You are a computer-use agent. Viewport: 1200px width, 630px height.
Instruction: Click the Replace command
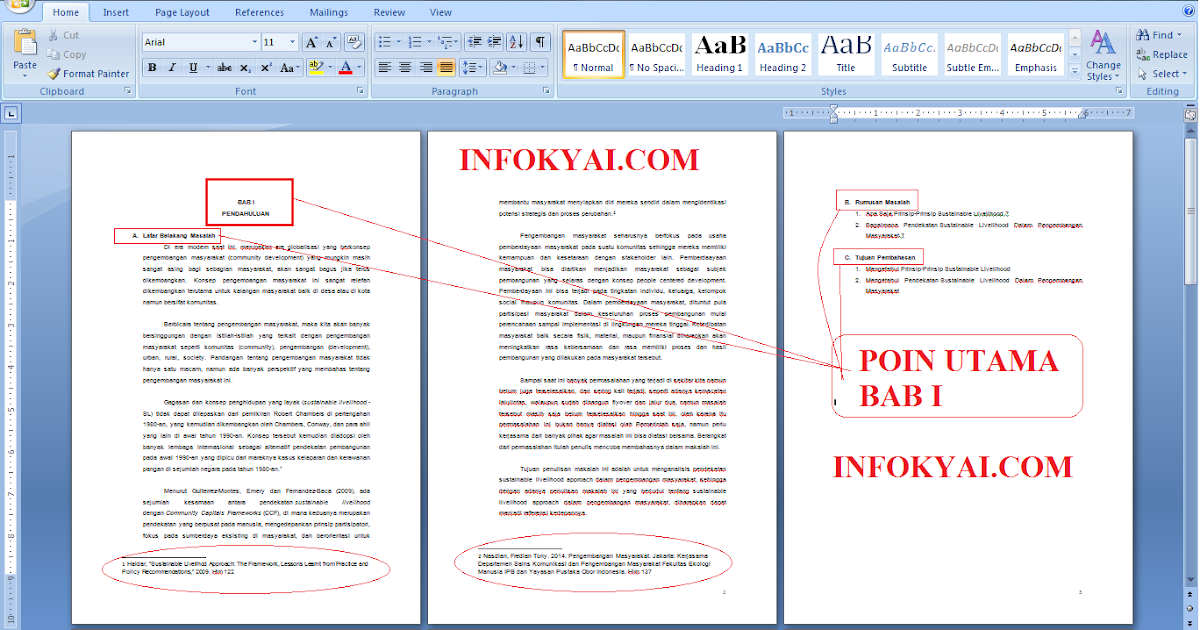1162,54
